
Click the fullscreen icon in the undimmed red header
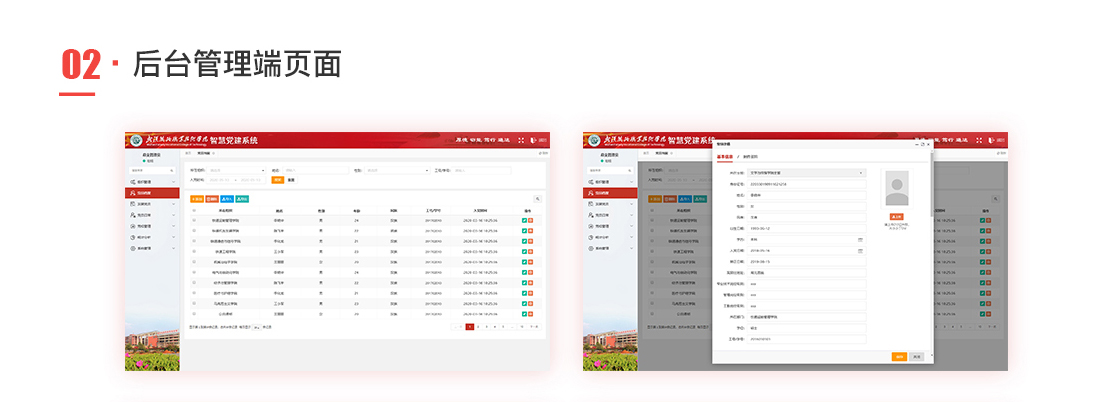pos(520,141)
